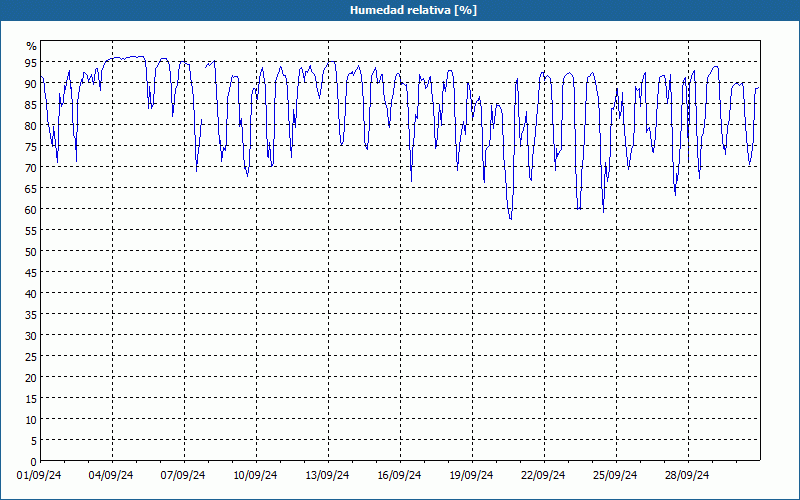Click the x-axis date label 07/09/24
Screen dimensions: 800x500
[183, 475]
